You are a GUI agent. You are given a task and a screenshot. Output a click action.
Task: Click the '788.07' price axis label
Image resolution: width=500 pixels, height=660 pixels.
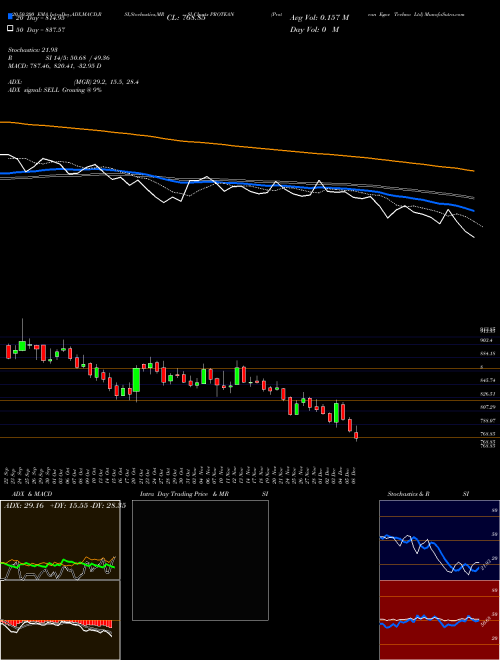click(x=487, y=420)
